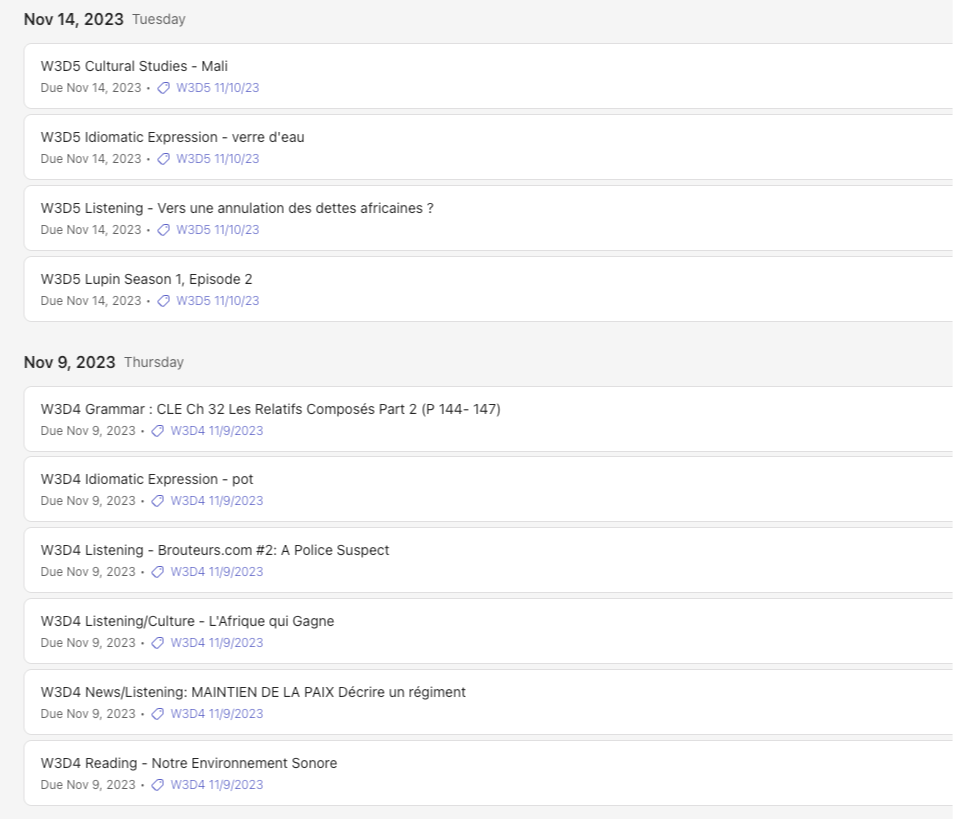Open W3D4 11/9/2023 tag under MAINTIEN DE LA PAIX
Viewport: 953px width, 819px height.
(x=217, y=714)
